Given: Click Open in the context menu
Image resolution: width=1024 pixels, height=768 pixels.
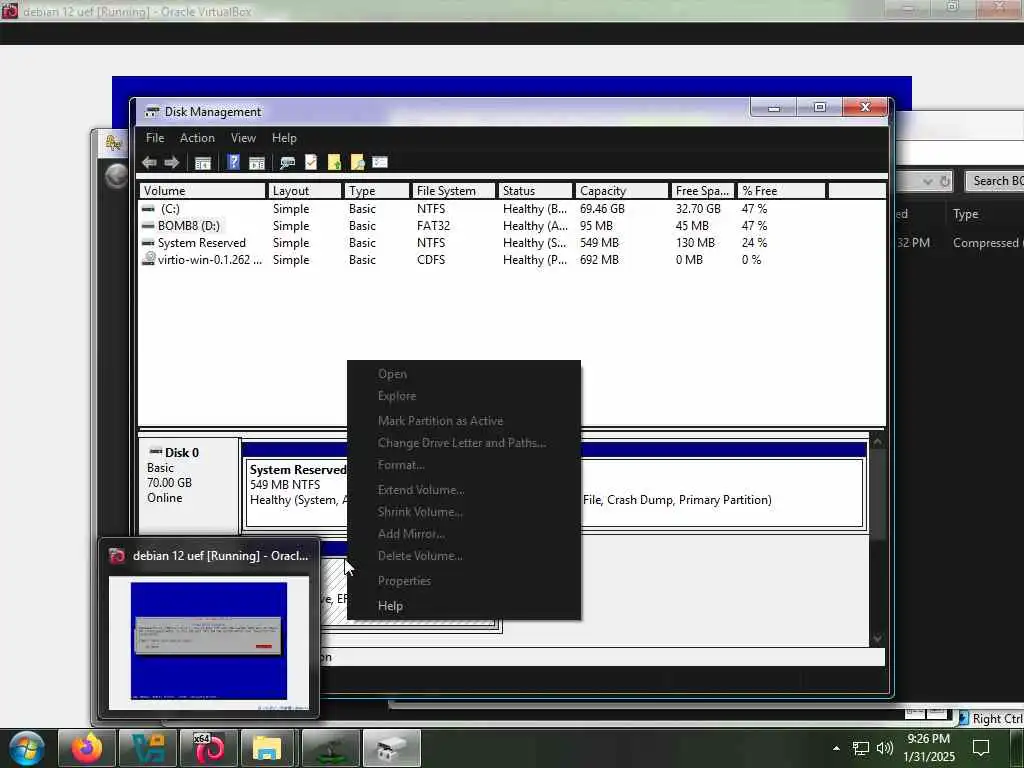Looking at the screenshot, I should pyautogui.click(x=392, y=374).
